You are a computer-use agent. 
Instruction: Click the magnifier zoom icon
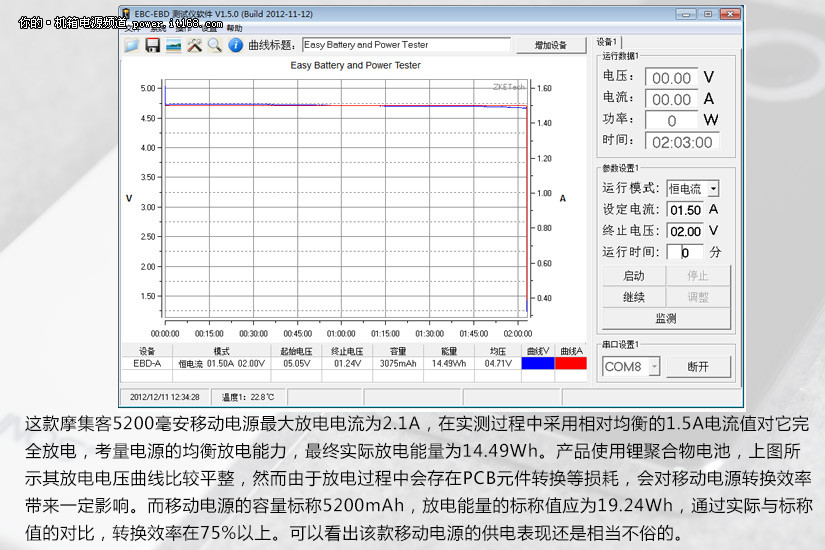[215, 45]
